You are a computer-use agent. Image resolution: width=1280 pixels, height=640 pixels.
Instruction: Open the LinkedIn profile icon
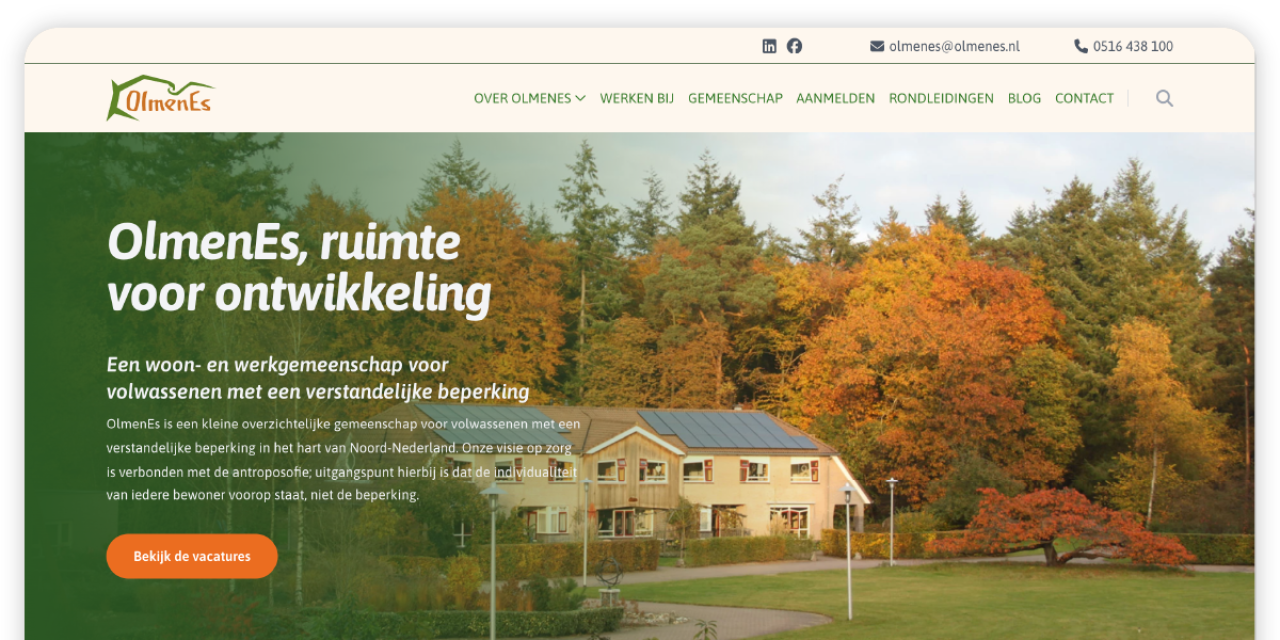(x=769, y=46)
